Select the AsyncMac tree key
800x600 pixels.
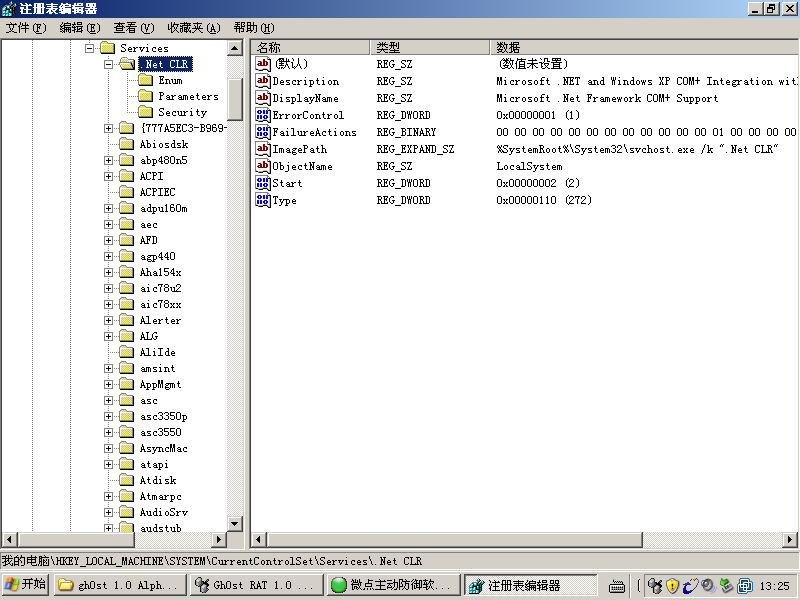click(164, 448)
